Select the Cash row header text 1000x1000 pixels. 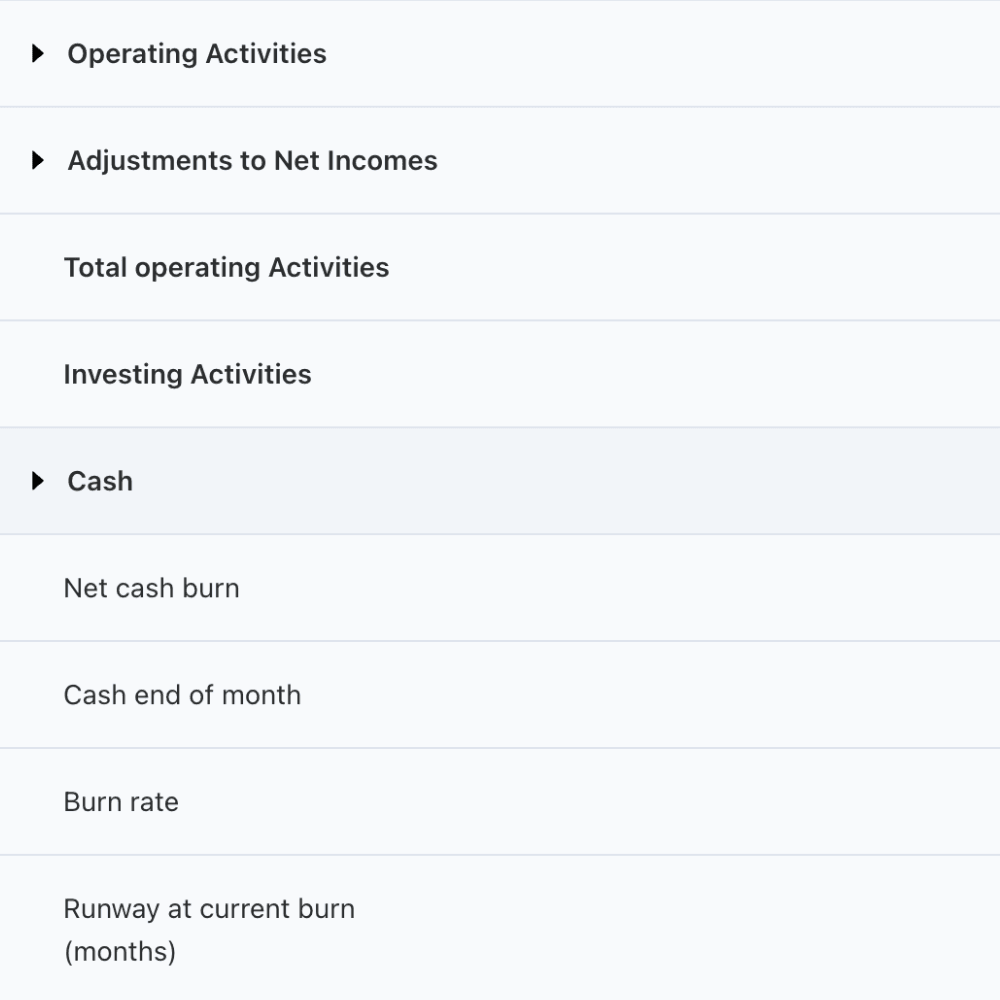coord(99,481)
